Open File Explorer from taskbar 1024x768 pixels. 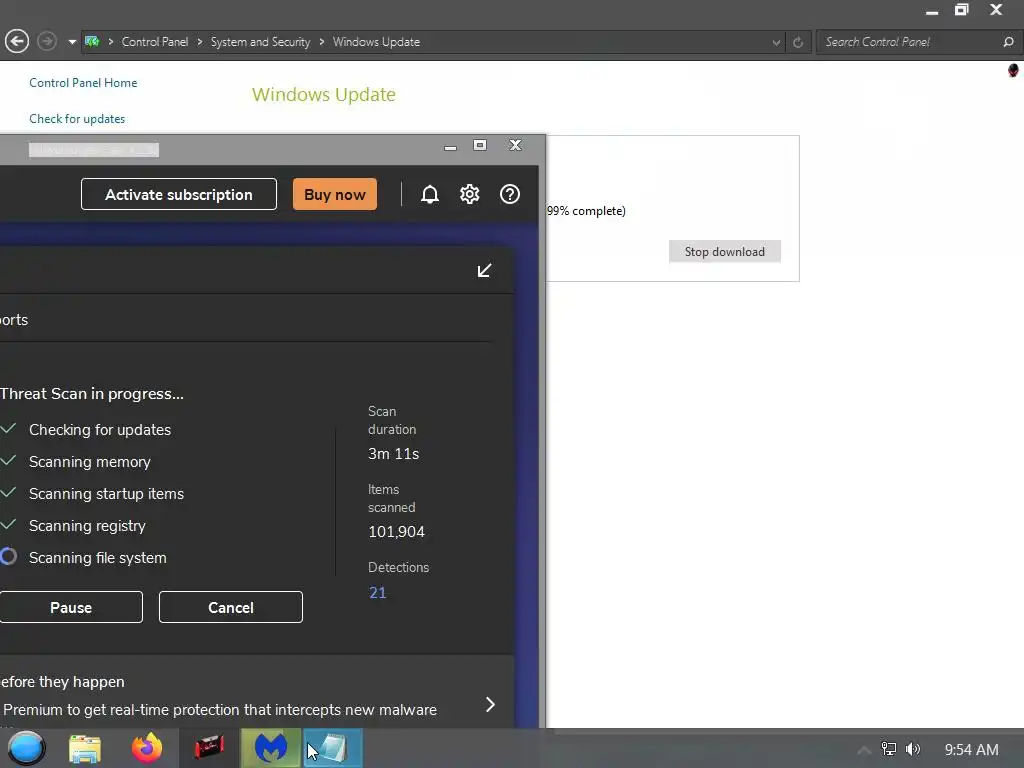tap(85, 748)
